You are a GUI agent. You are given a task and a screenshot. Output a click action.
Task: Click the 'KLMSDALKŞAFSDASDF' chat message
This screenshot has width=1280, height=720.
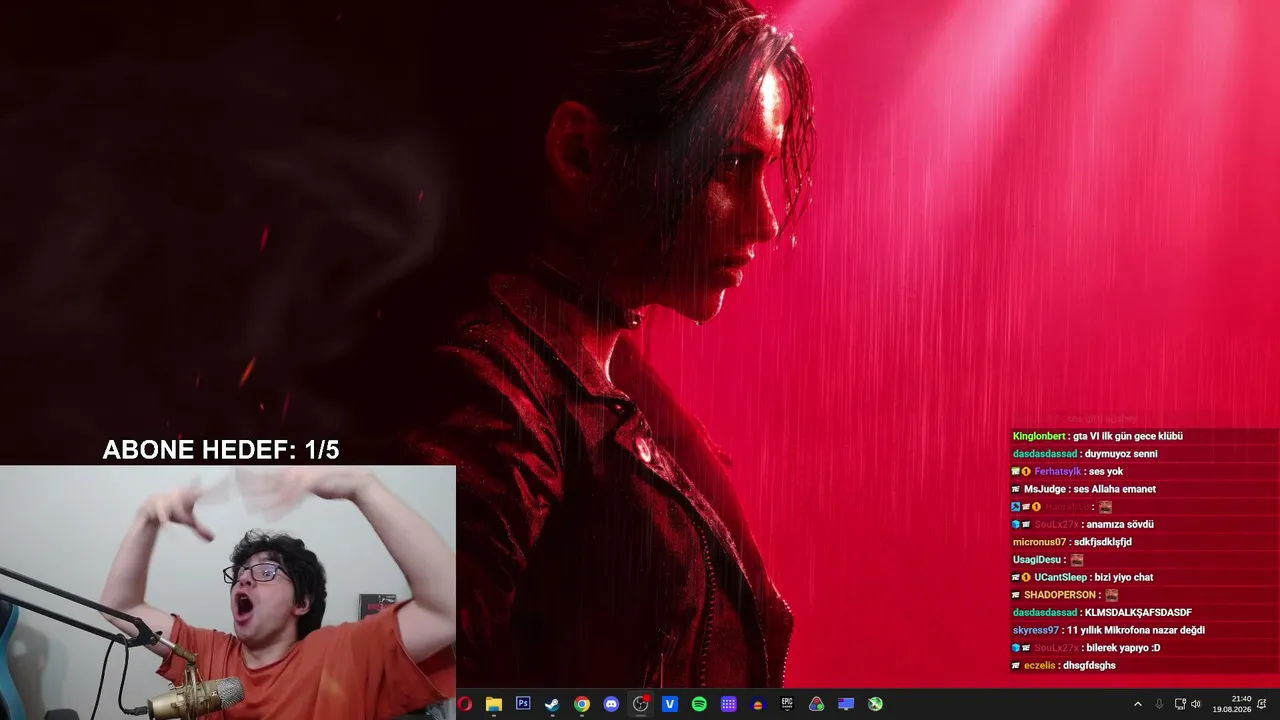tap(1136, 612)
